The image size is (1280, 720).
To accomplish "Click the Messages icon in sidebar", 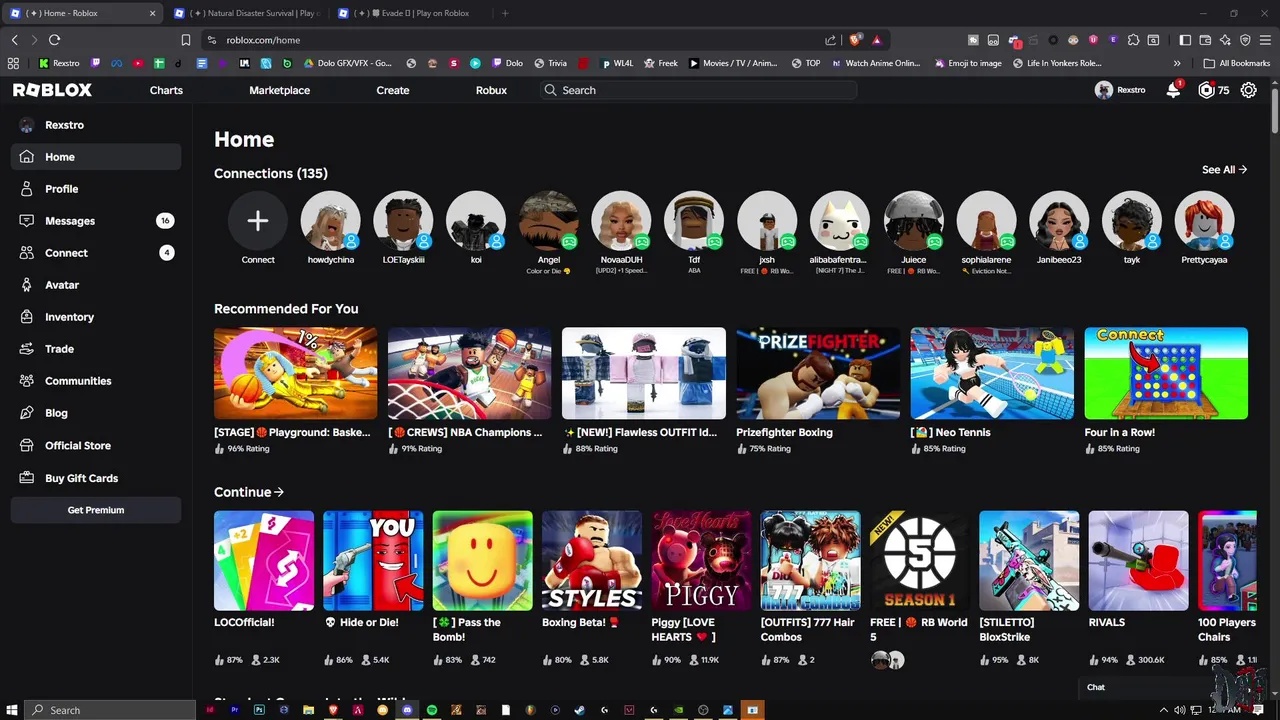I will (x=26, y=221).
